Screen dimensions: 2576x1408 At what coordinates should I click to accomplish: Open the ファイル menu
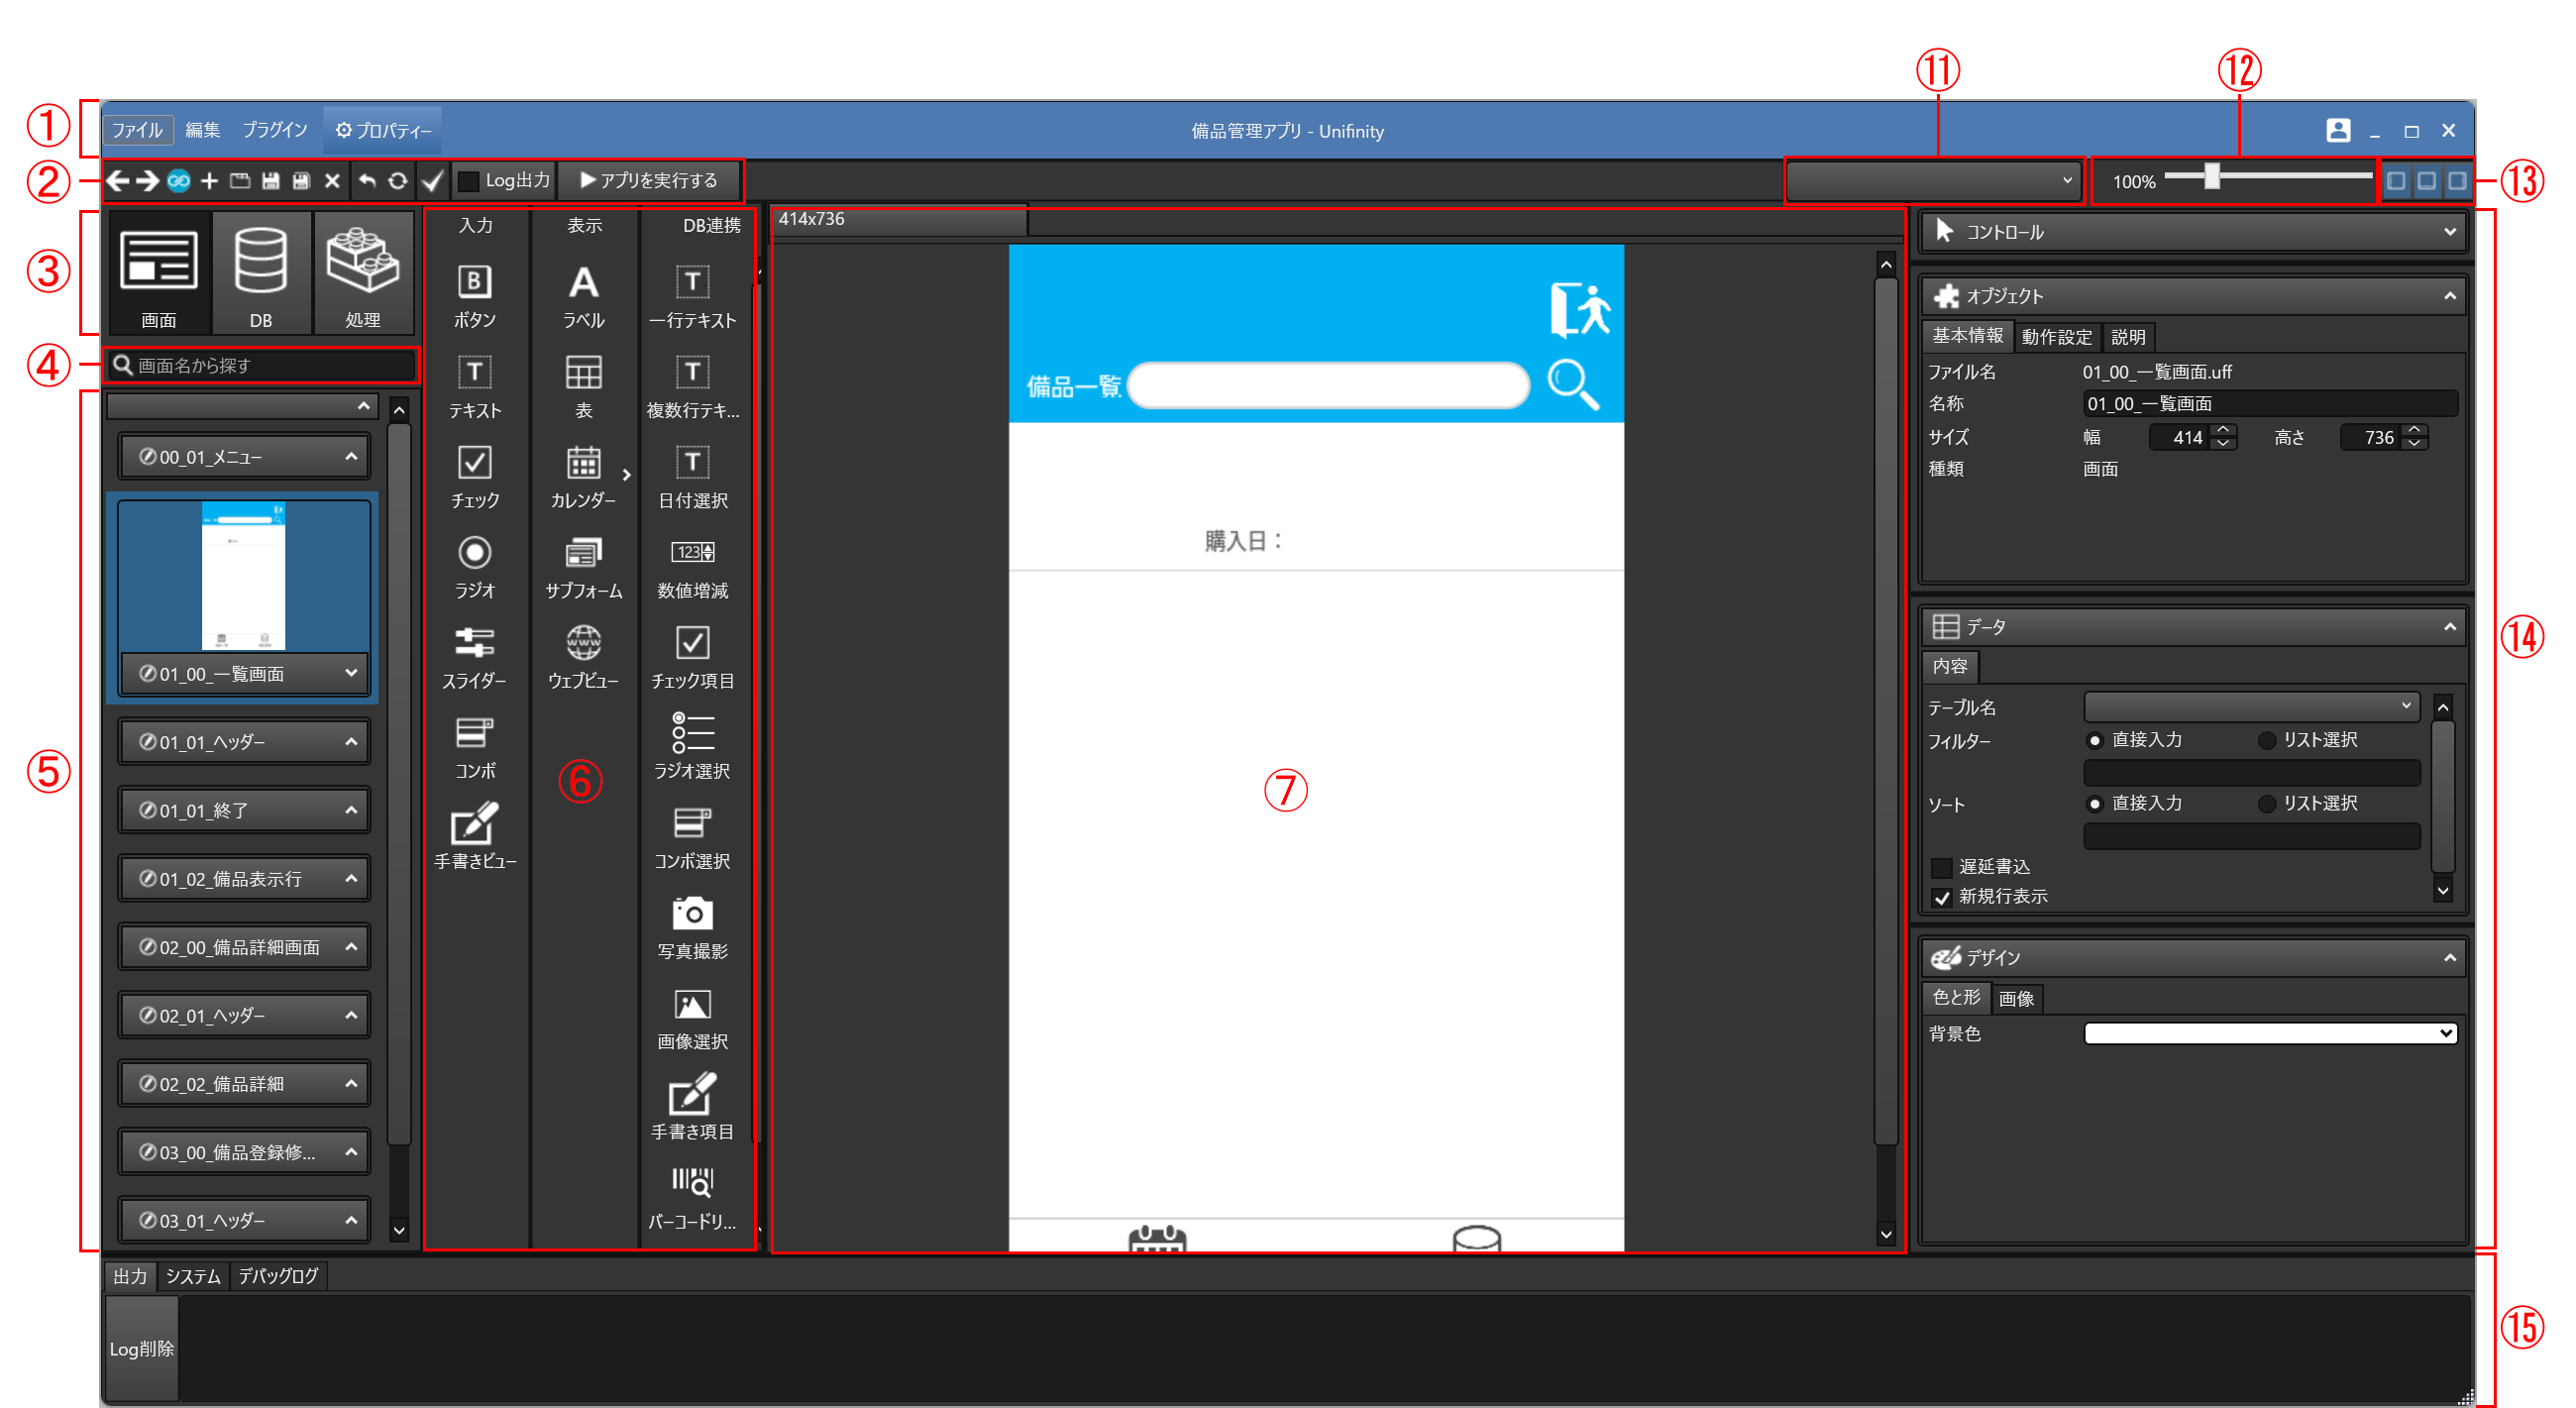point(138,130)
